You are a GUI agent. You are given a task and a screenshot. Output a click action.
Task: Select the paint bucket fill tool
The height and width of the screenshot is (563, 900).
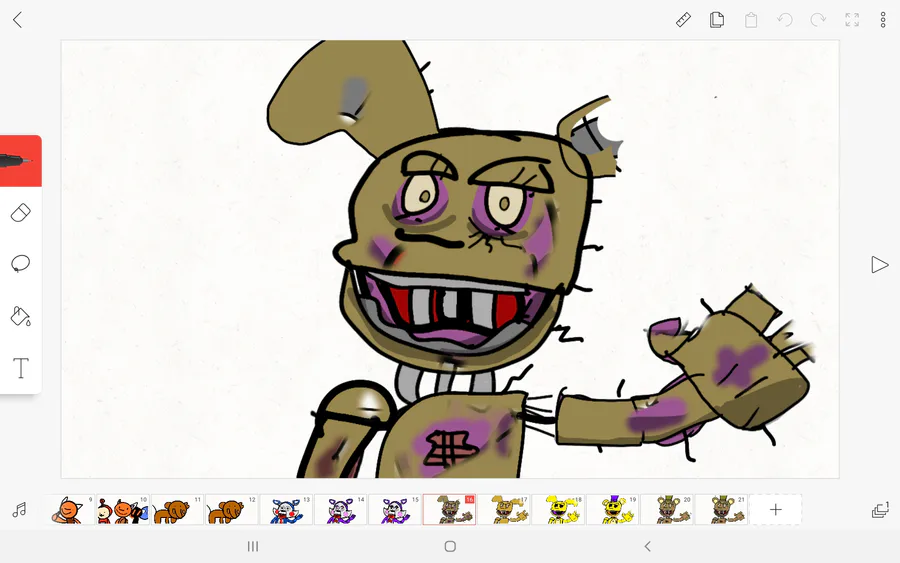tap(21, 316)
